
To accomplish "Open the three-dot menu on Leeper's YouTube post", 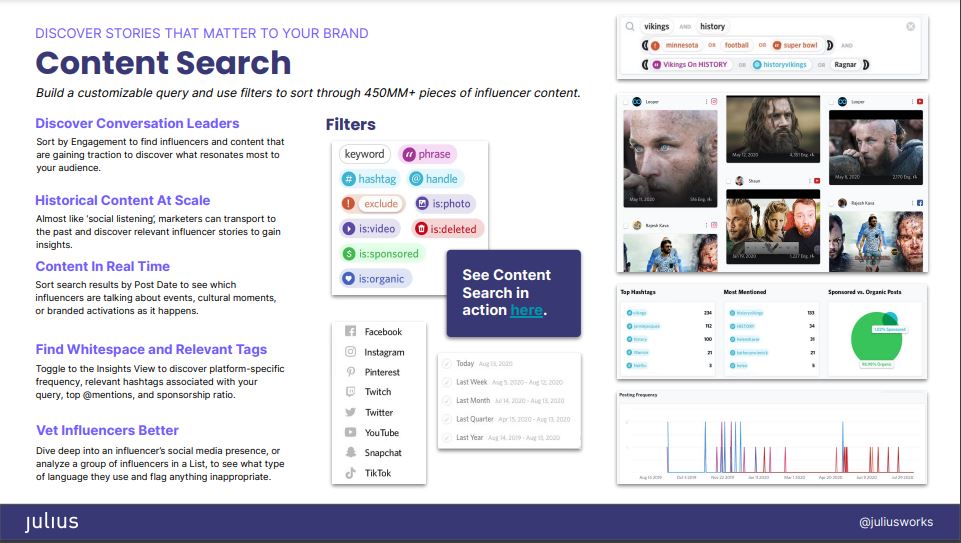I will (913, 102).
